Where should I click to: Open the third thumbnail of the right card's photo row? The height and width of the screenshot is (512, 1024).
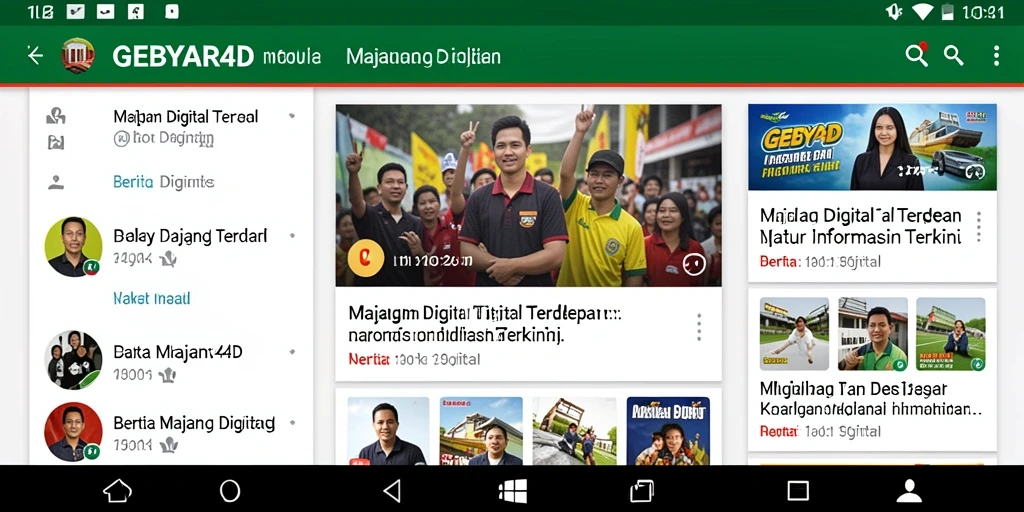(950, 334)
